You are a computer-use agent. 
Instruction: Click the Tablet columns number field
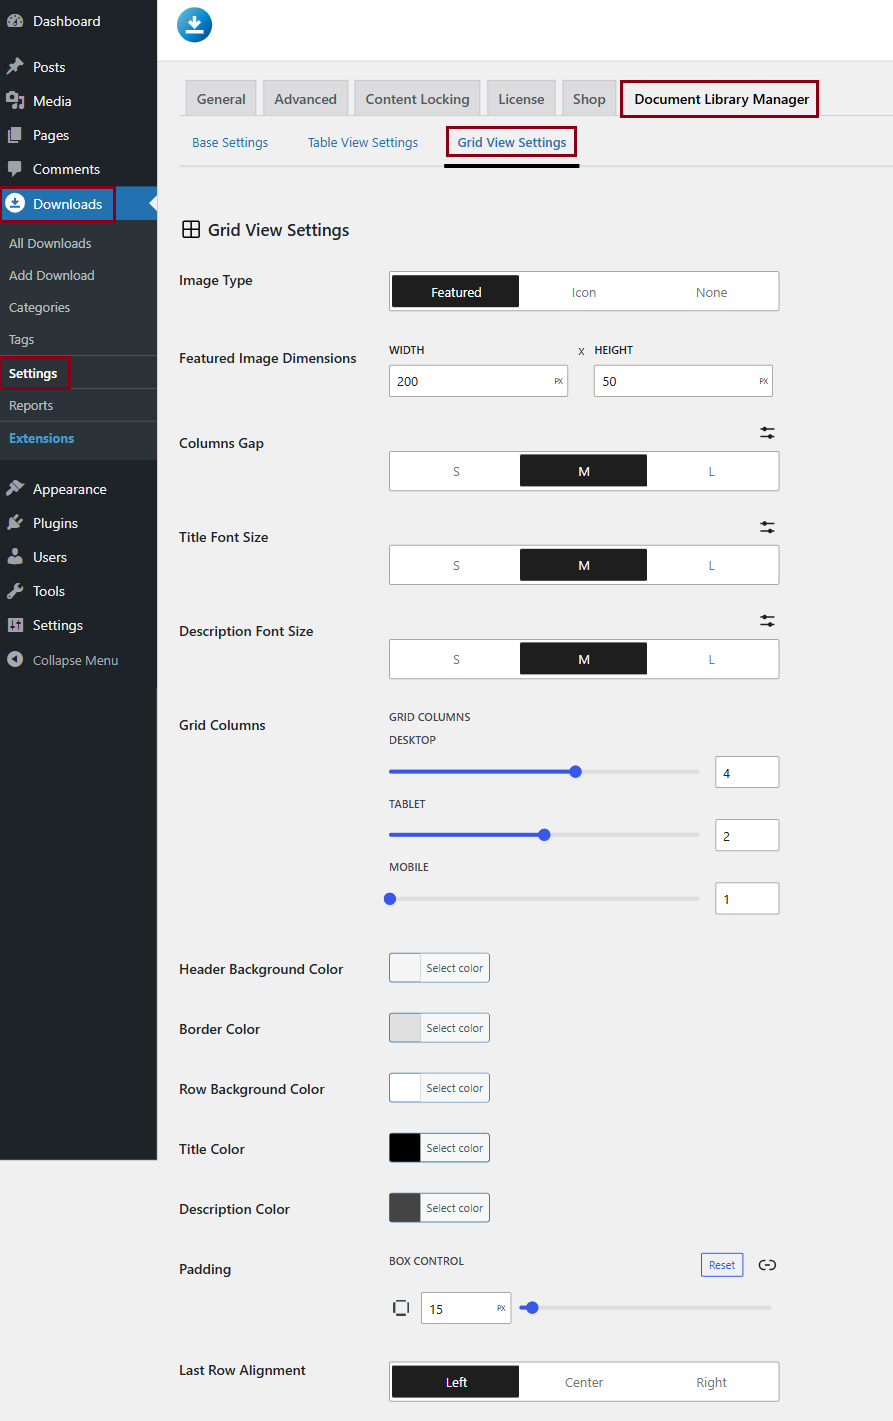pos(747,835)
